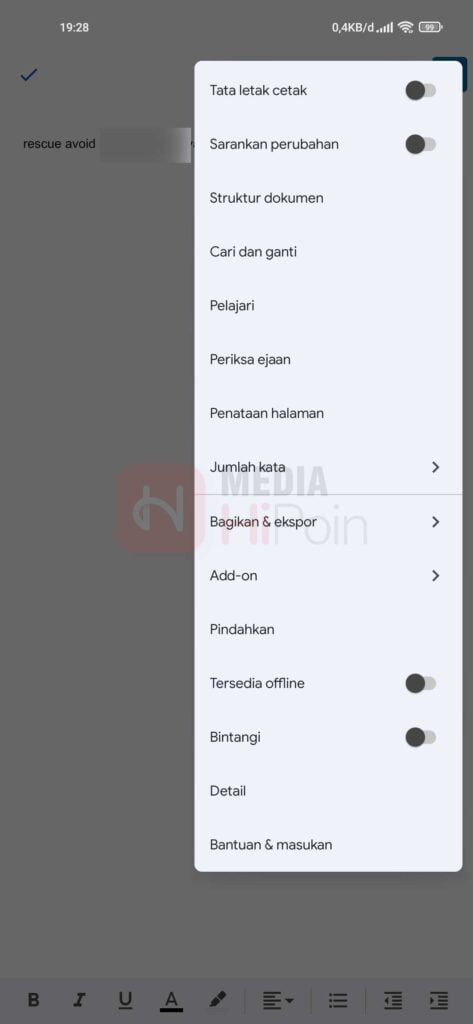Enable Tersedia offline switch
Viewport: 473px width, 1024px height.
421,684
